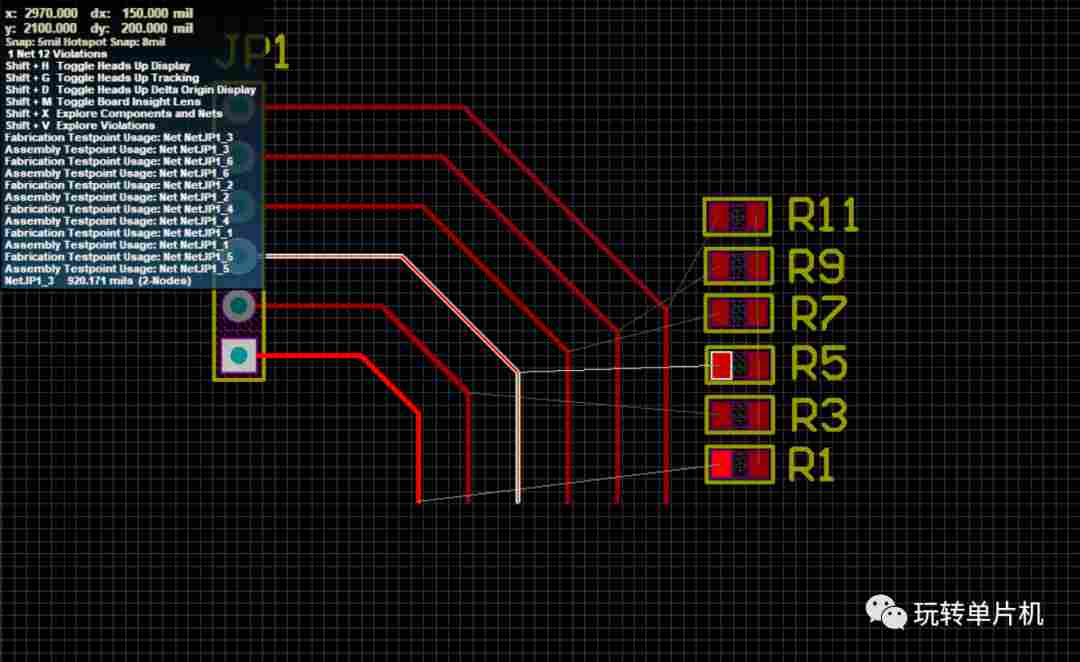This screenshot has width=1080, height=662.
Task: Select the R3 resistor footprint
Action: 739,415
